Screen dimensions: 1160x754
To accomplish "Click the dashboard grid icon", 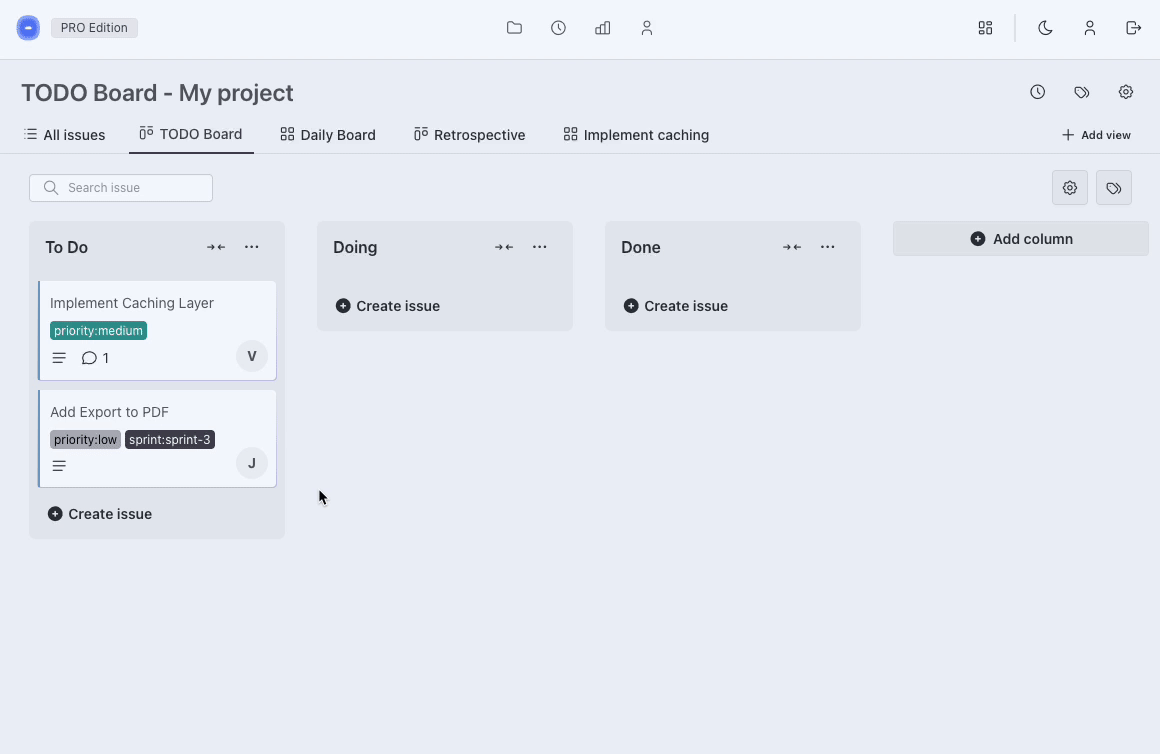I will pos(985,28).
